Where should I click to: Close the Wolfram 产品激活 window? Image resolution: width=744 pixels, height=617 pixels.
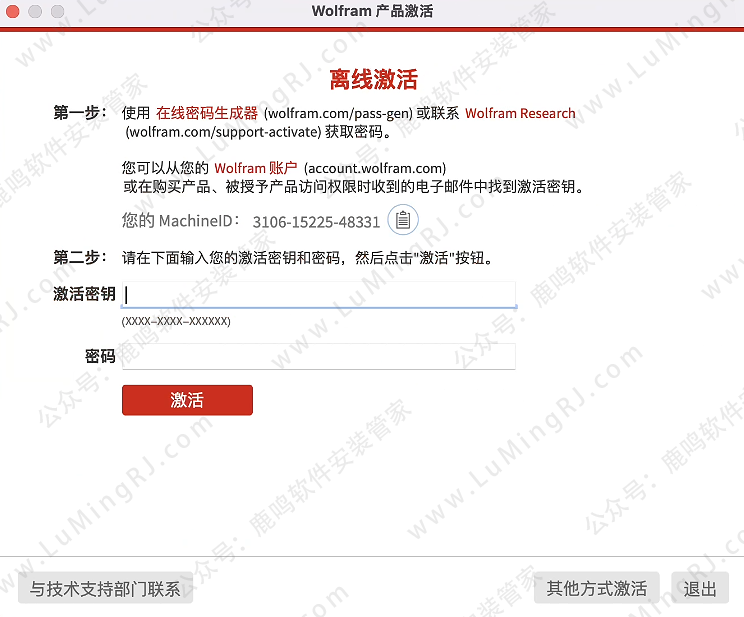[x=13, y=11]
